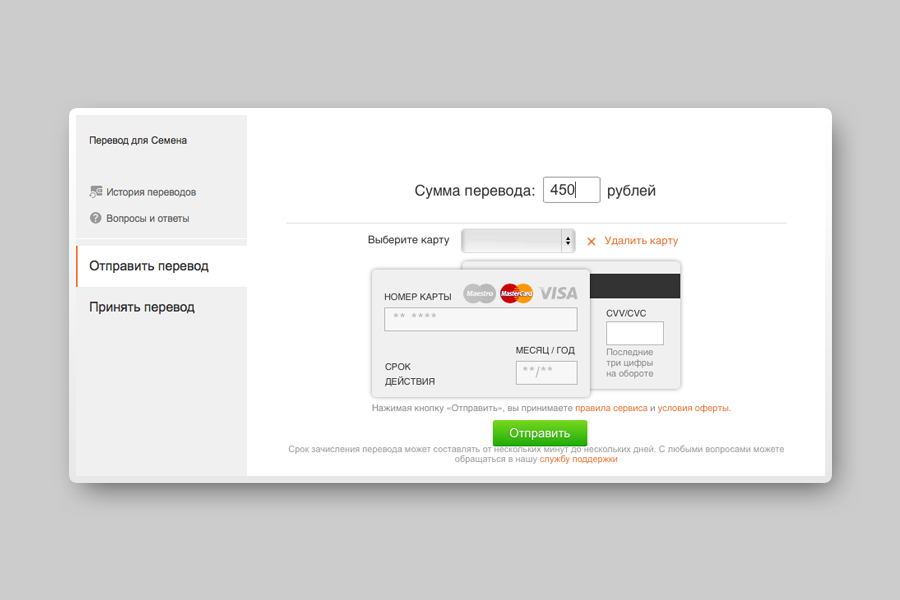Click the question mark FAQ icon
The height and width of the screenshot is (600, 900).
tap(95, 218)
